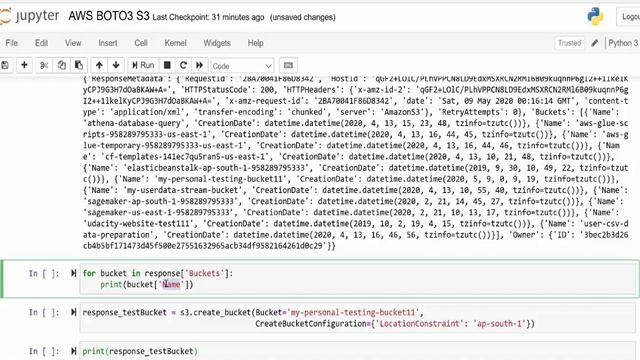Click 'sagemaker-us-east-1-958289795333' in output

(x=158, y=213)
